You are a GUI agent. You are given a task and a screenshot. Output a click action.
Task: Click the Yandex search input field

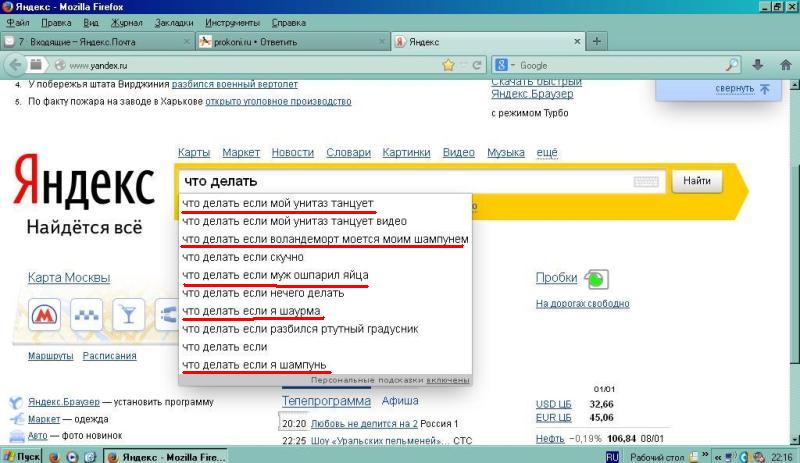400,182
